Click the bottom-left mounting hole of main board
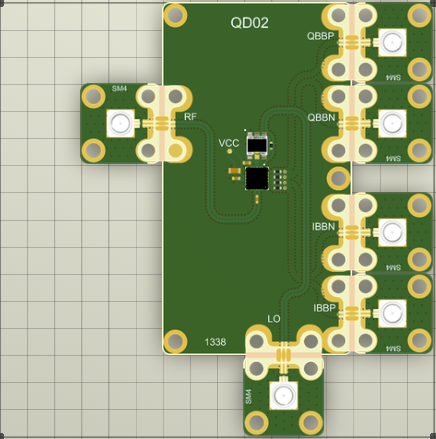 [x=175, y=341]
